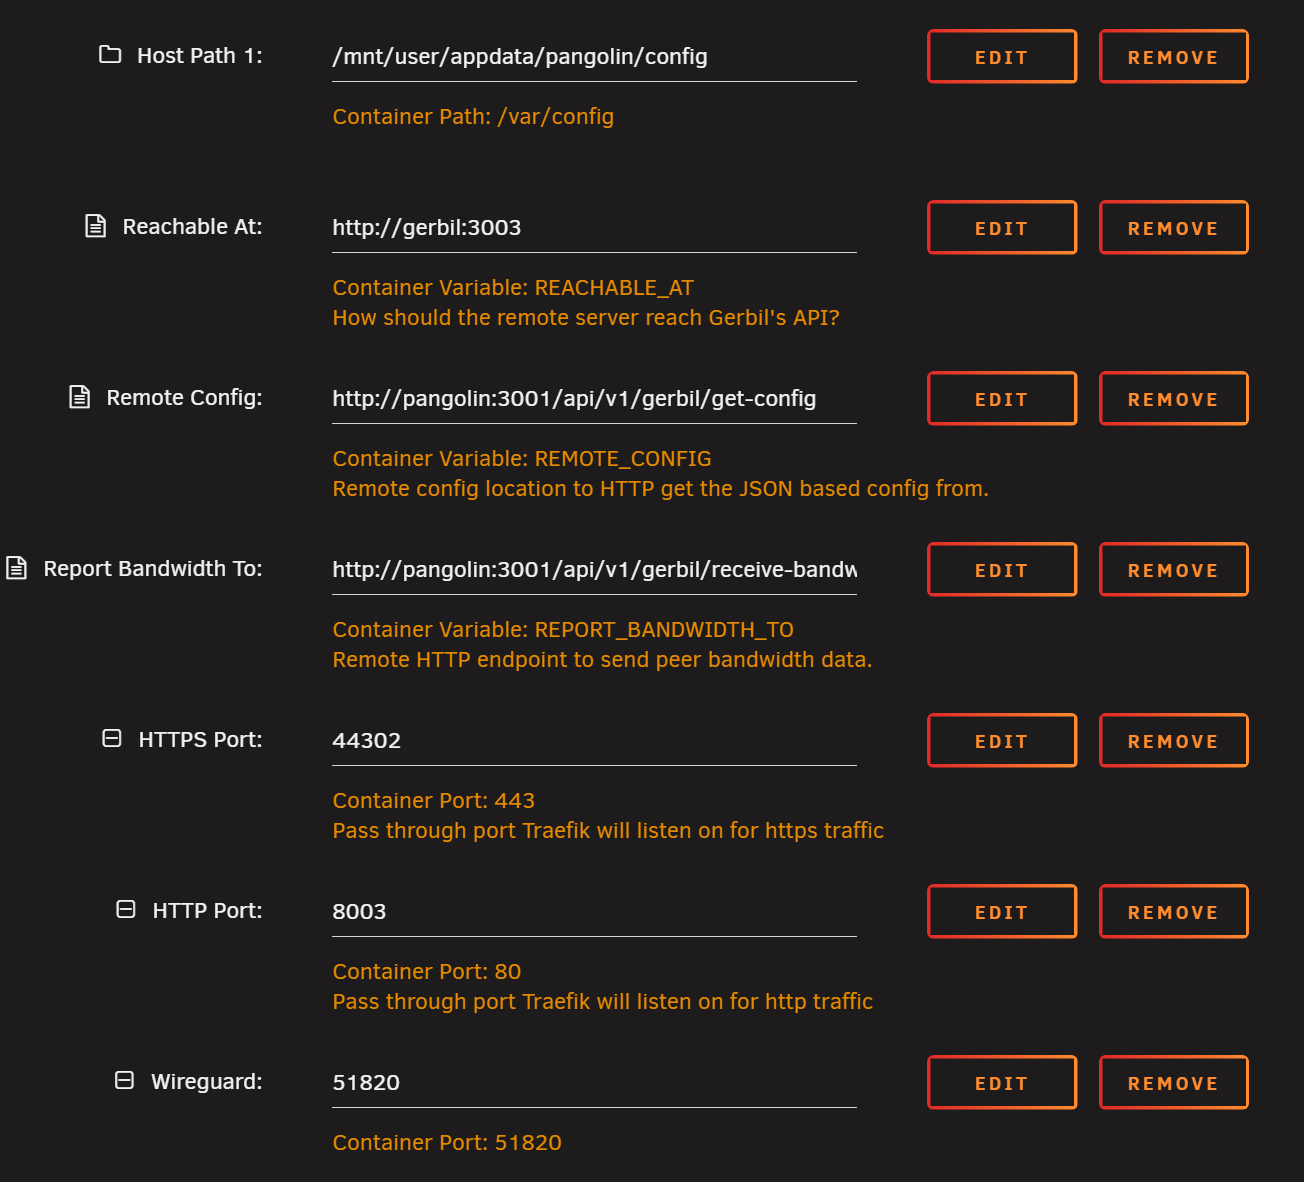The image size is (1304, 1182).
Task: Remove the Remote Config variable
Action: tap(1173, 399)
